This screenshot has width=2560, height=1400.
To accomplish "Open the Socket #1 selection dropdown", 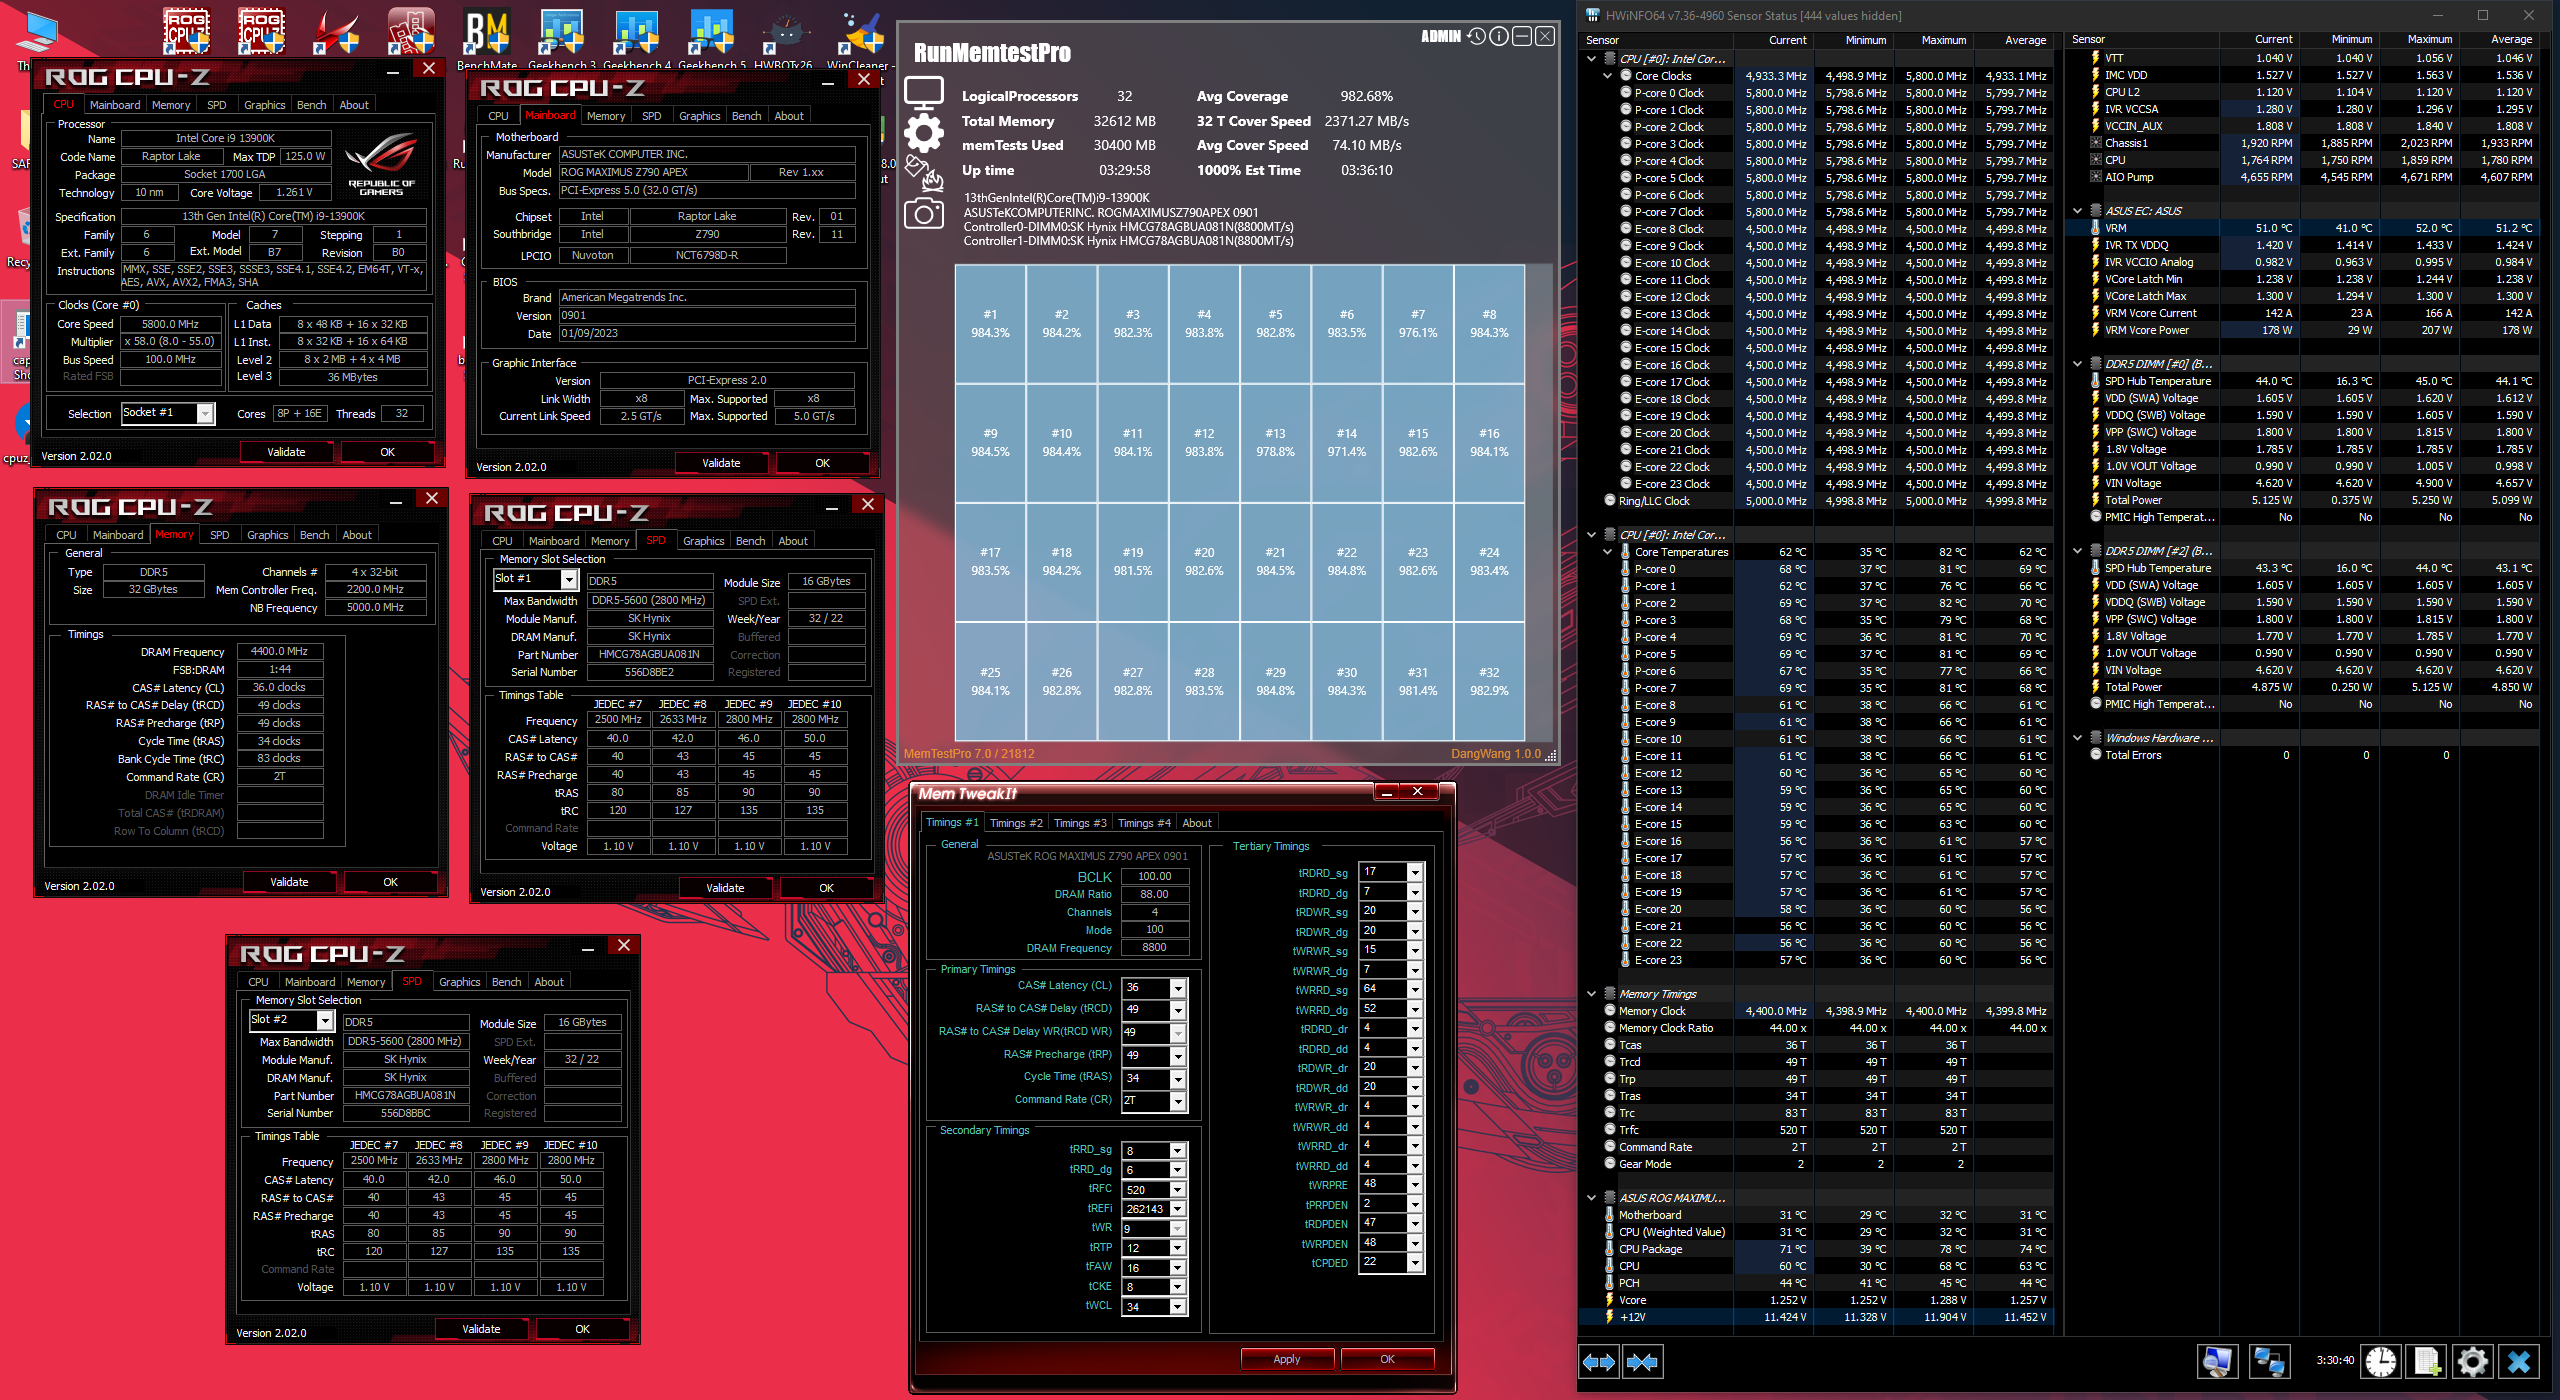I will pyautogui.click(x=205, y=414).
